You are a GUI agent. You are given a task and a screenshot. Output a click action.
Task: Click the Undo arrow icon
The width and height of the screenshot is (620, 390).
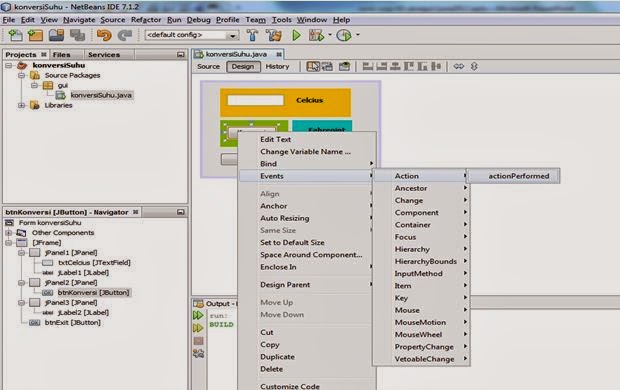pyautogui.click(x=104, y=36)
